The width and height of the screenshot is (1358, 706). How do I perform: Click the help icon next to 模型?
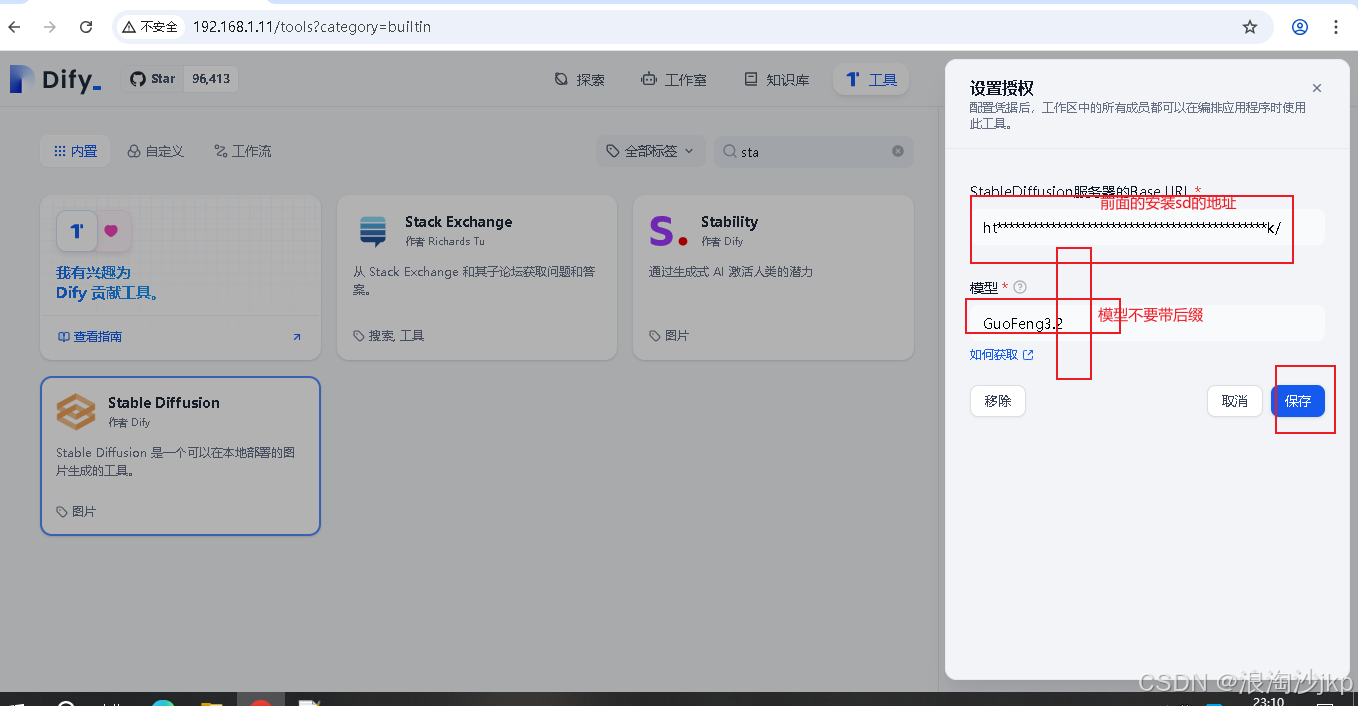tap(1020, 287)
